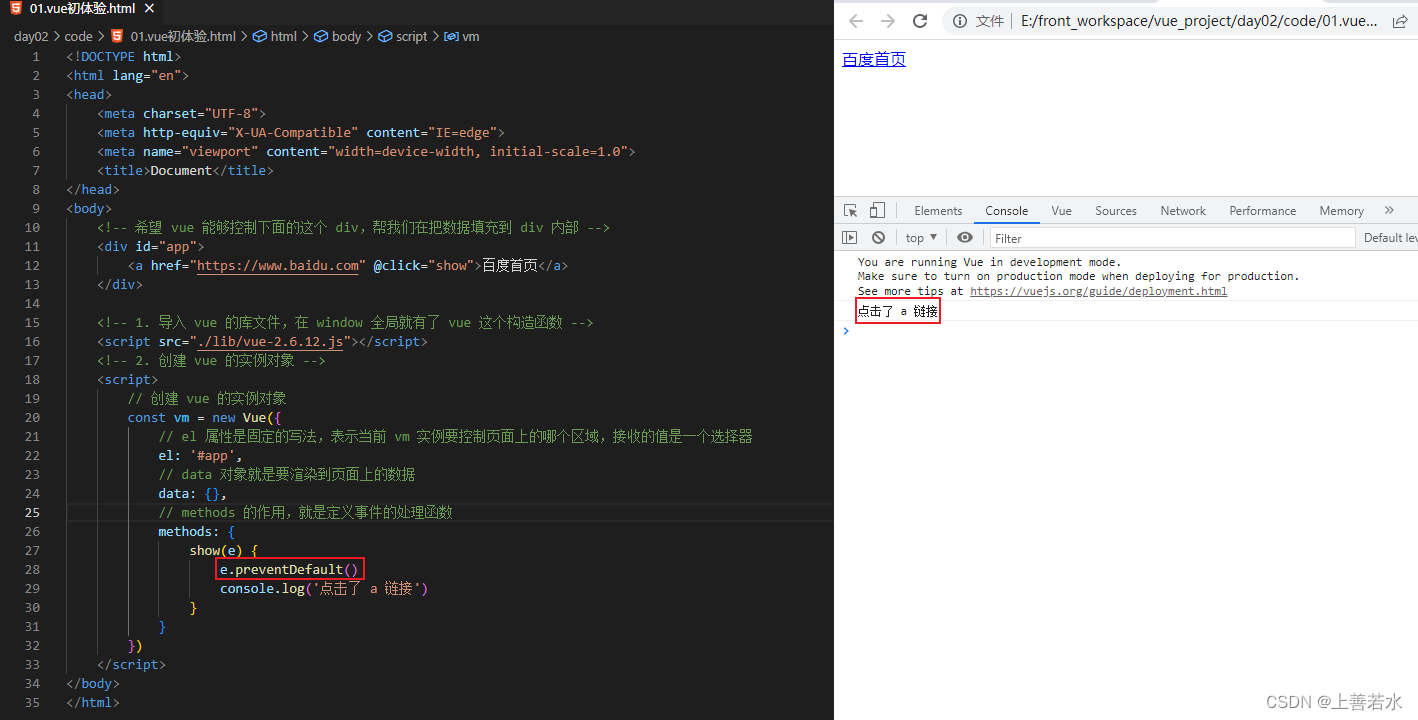
Task: Switch to the Elements tab
Action: tap(938, 211)
